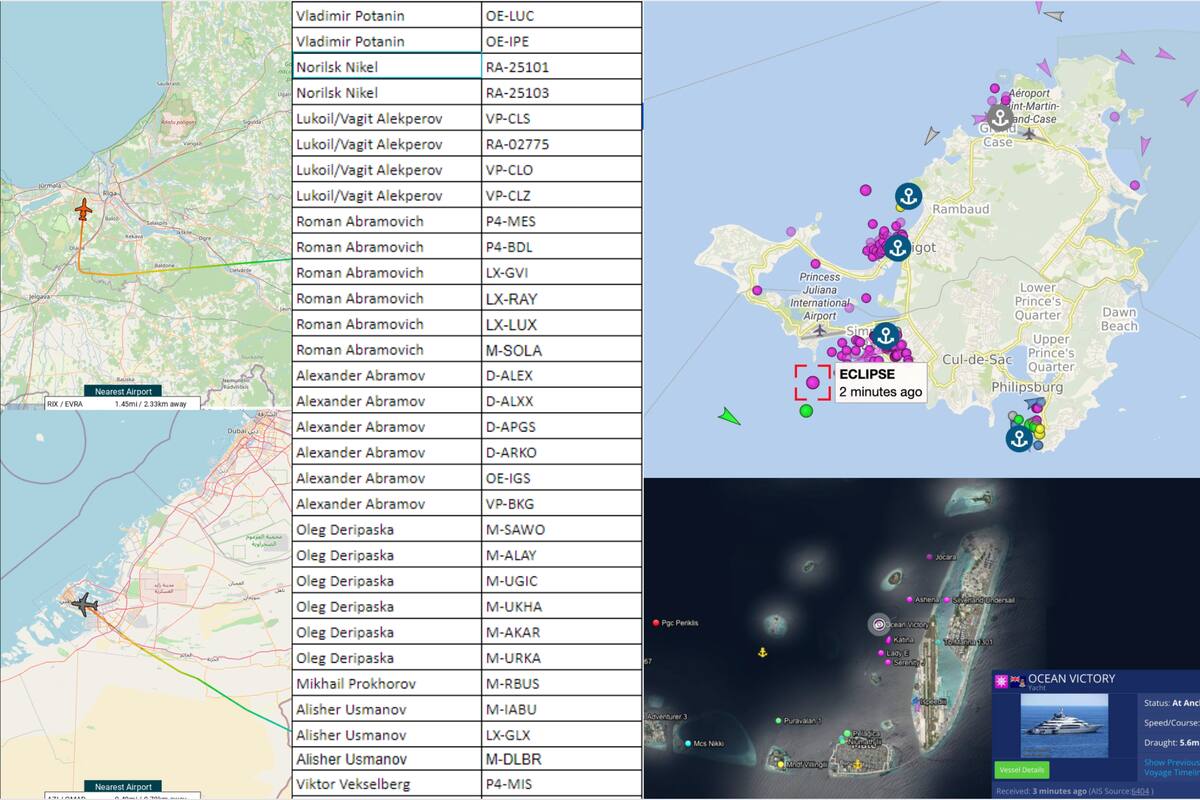
Task: Select the LX-GVI registration cell
Action: (x=562, y=273)
